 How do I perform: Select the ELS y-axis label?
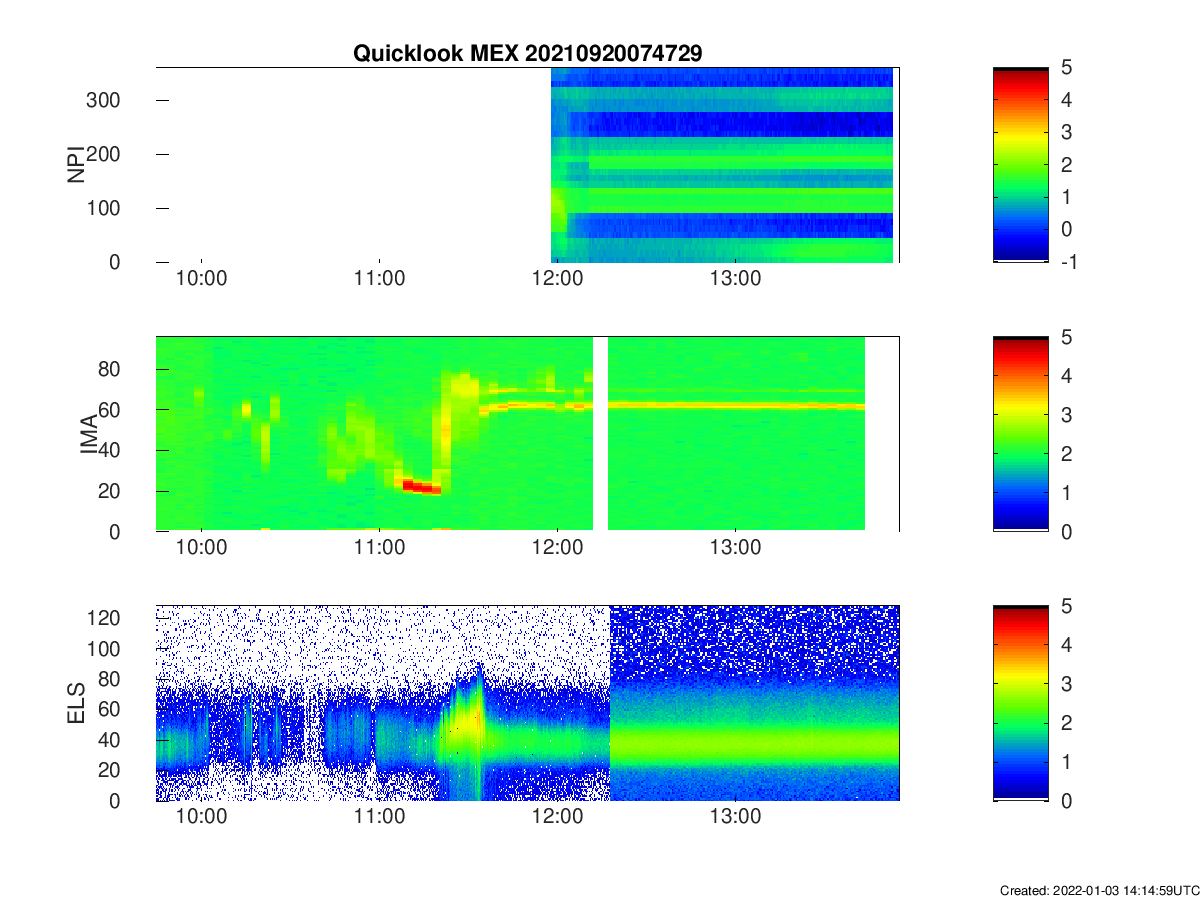[75, 703]
